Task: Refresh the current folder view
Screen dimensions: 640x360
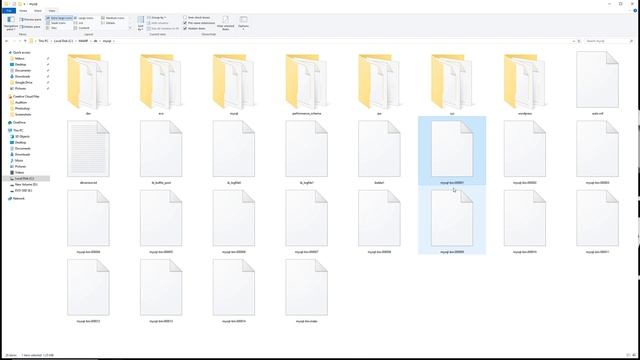Action: coord(579,41)
